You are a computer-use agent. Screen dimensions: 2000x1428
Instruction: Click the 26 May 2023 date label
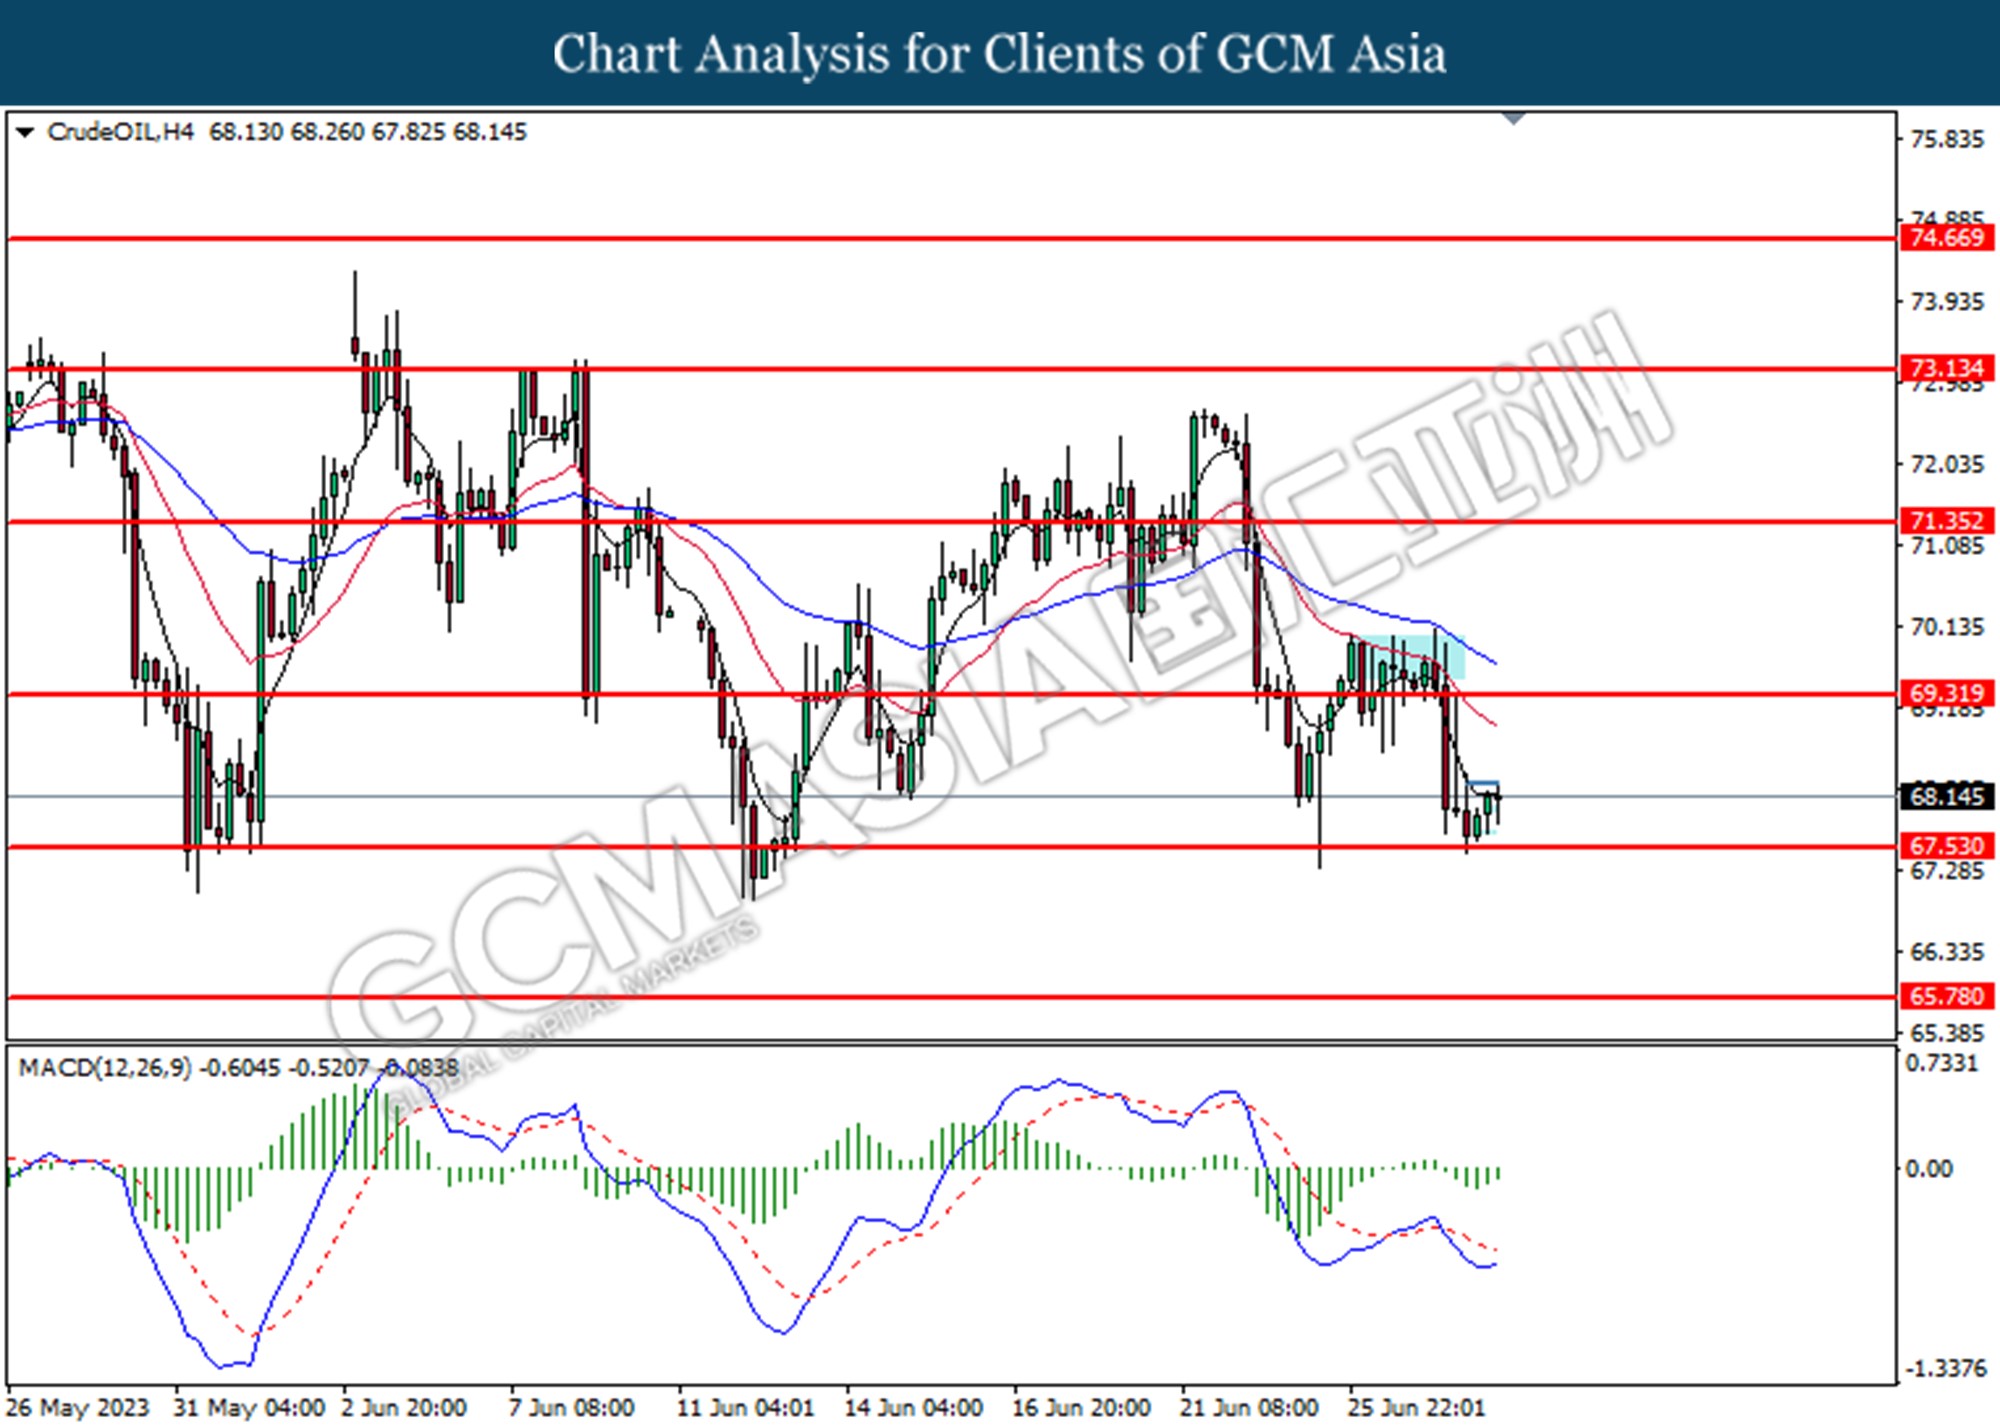tap(79, 1408)
